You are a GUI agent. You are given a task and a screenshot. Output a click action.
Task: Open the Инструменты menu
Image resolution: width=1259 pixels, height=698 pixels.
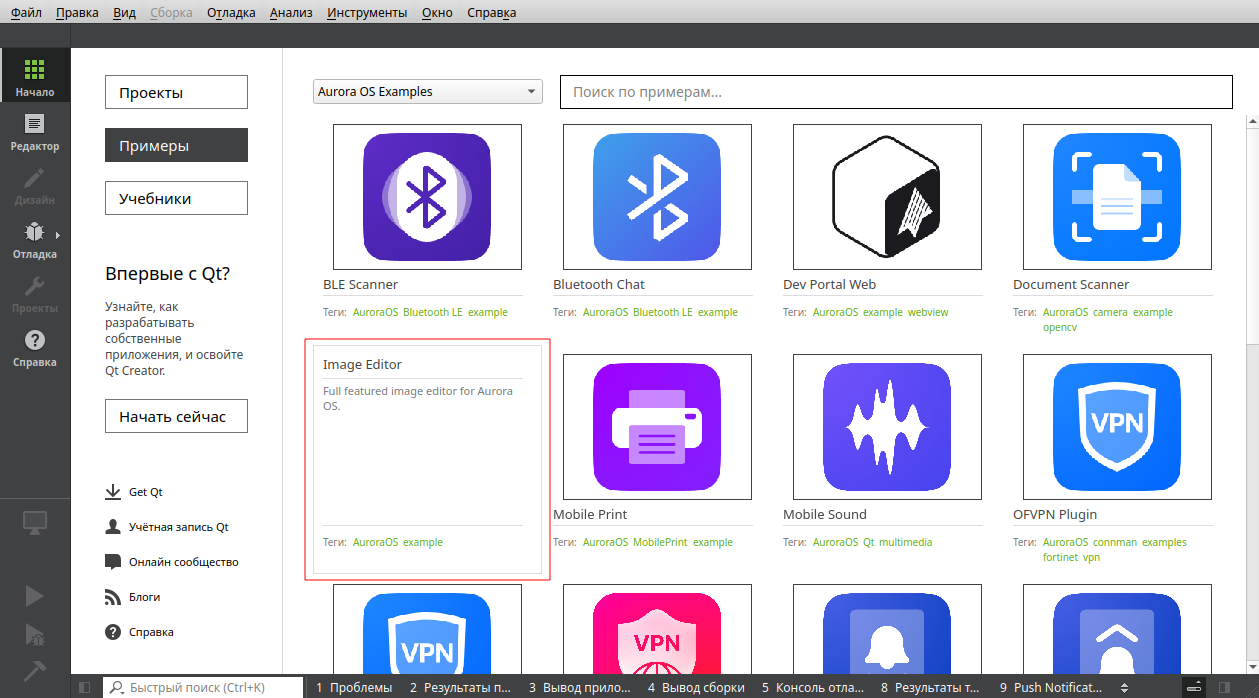[366, 13]
